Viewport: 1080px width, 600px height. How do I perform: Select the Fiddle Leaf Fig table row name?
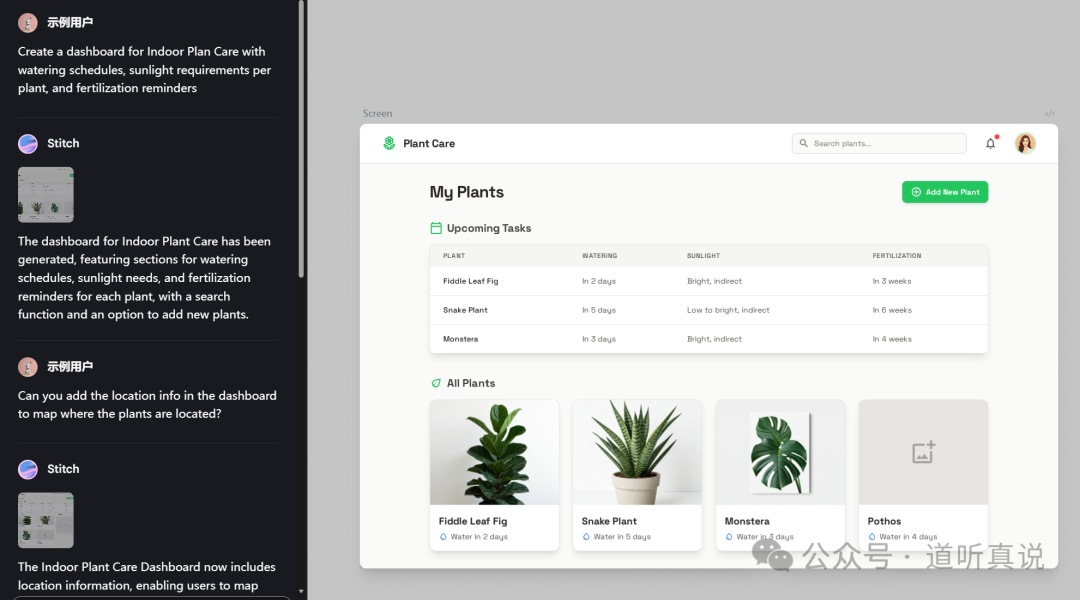point(470,281)
